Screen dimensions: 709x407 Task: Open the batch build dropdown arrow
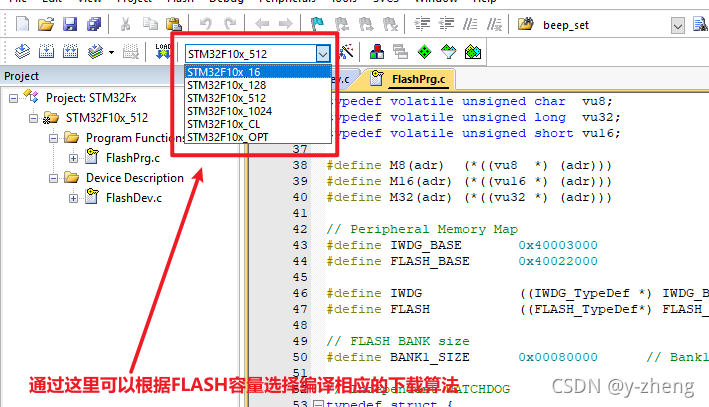pos(111,52)
